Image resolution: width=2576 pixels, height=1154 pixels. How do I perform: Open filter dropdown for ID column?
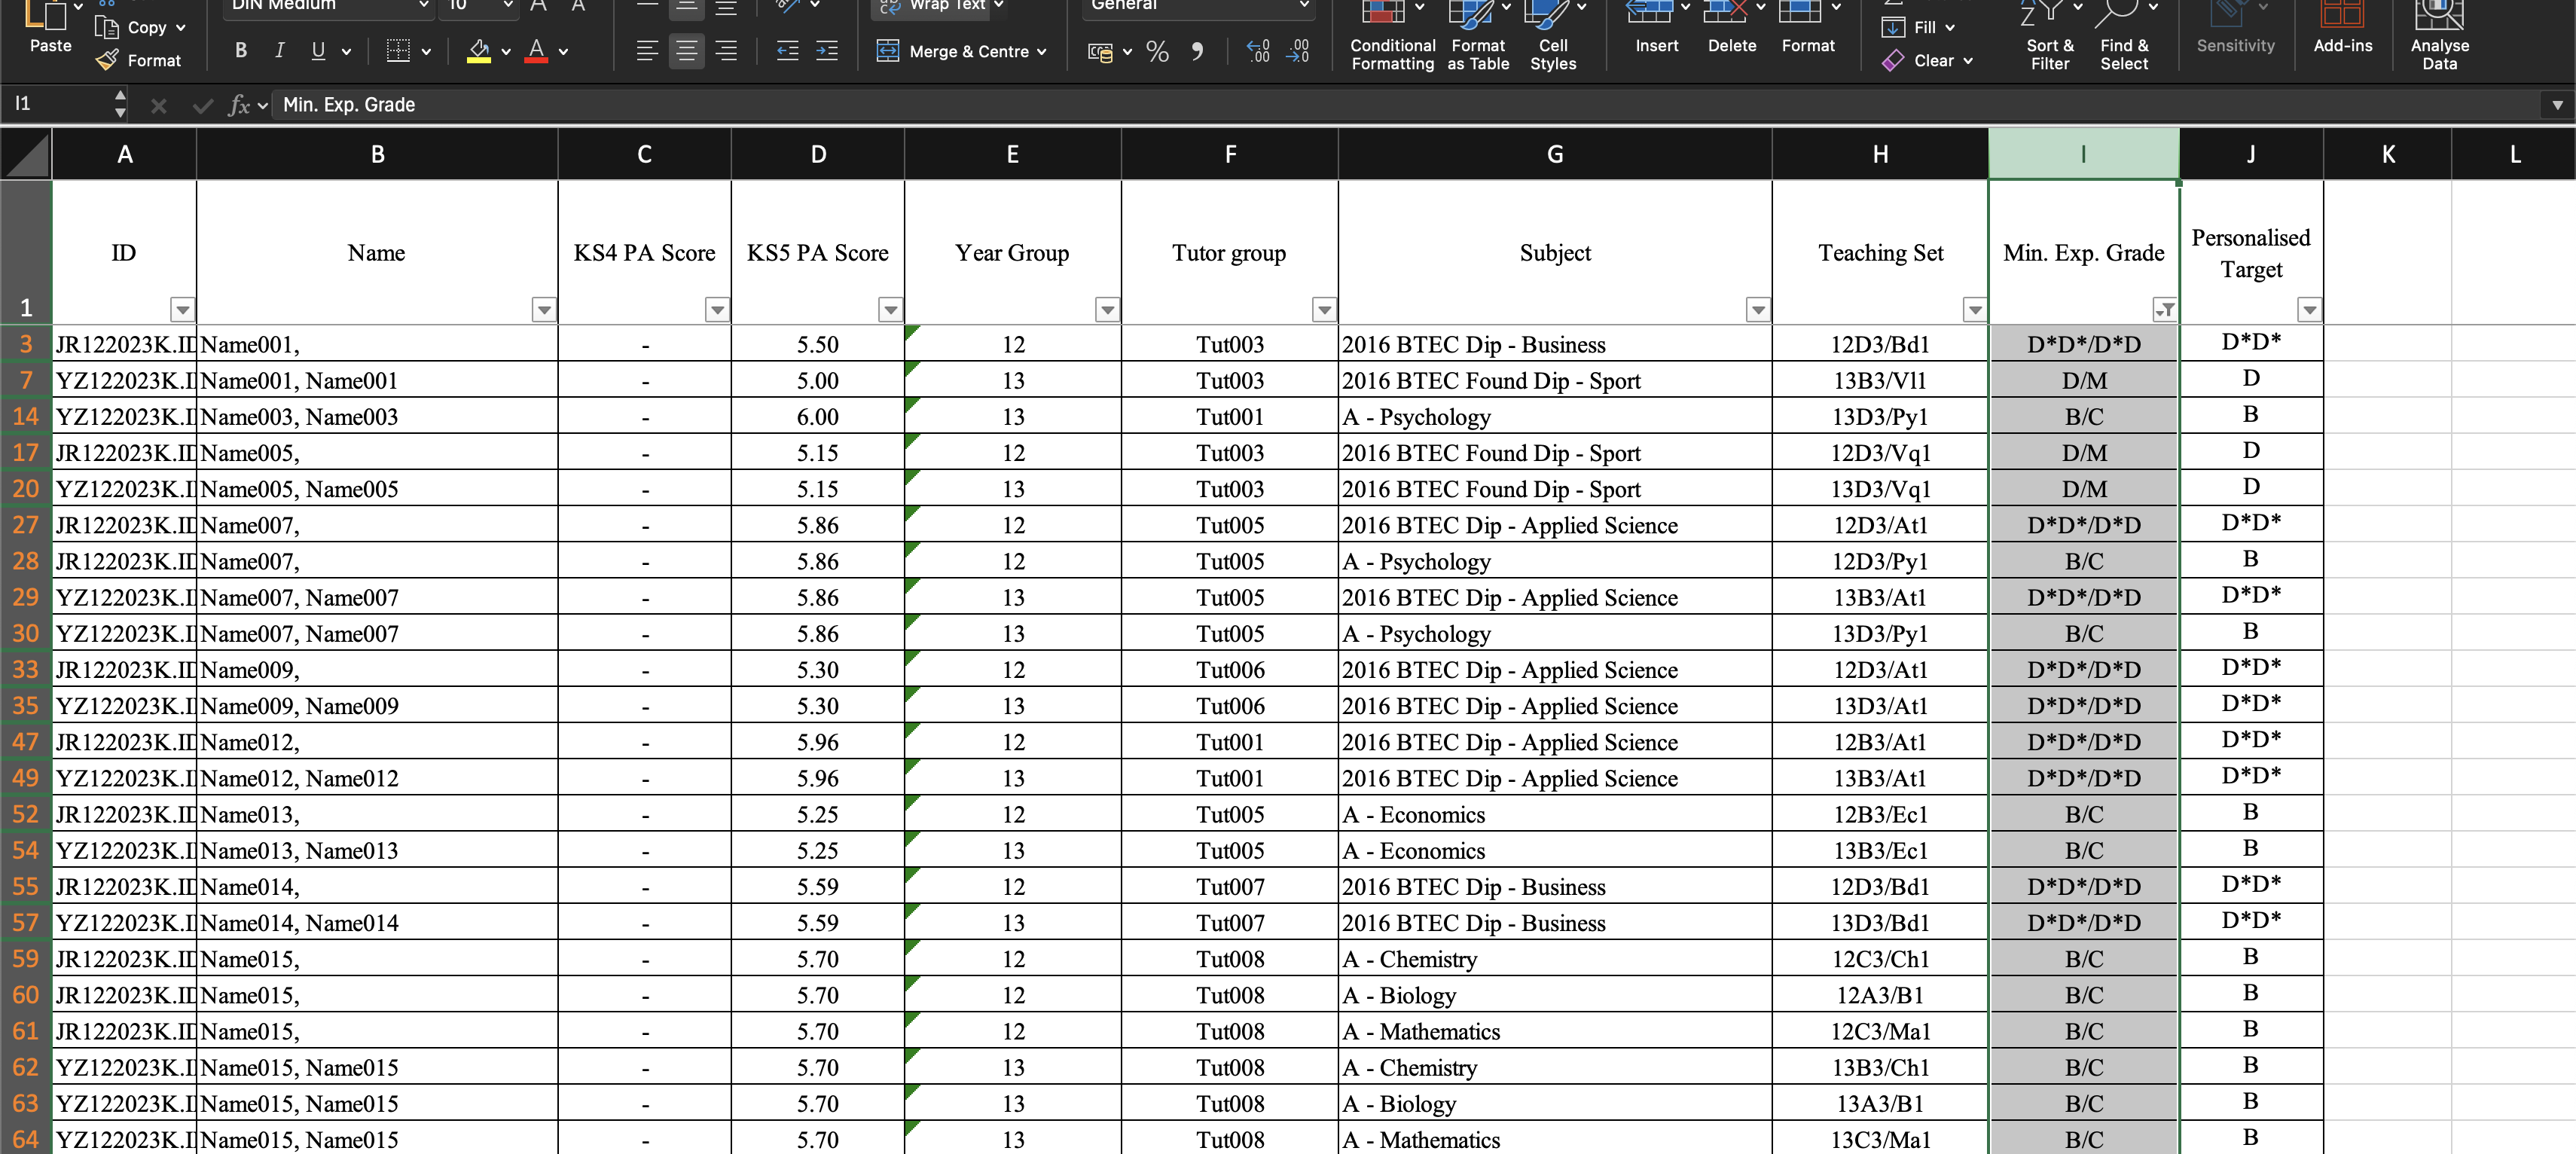click(x=182, y=310)
